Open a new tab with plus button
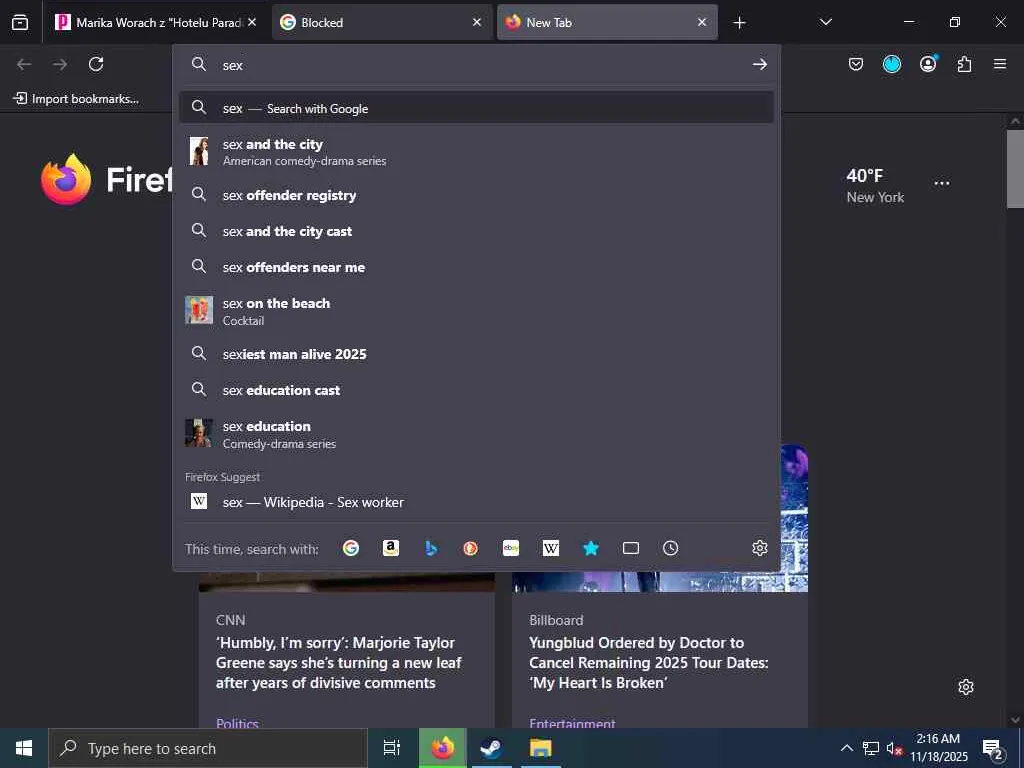Viewport: 1024px width, 768px height. pyautogui.click(x=739, y=23)
